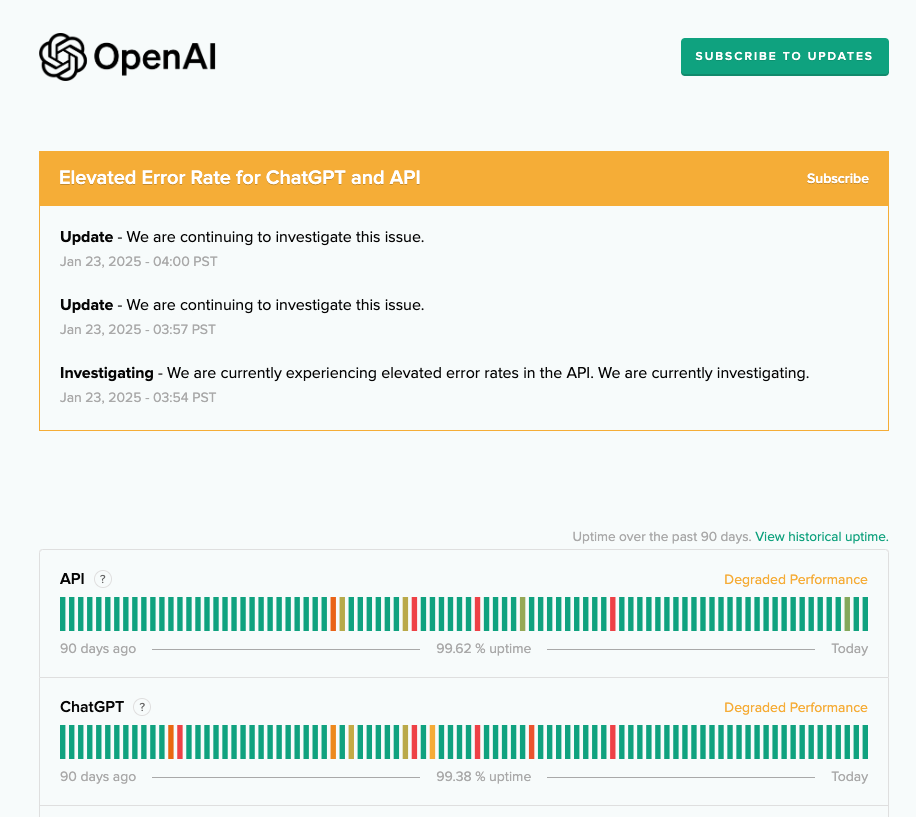Open the API component help question mark

tap(103, 579)
